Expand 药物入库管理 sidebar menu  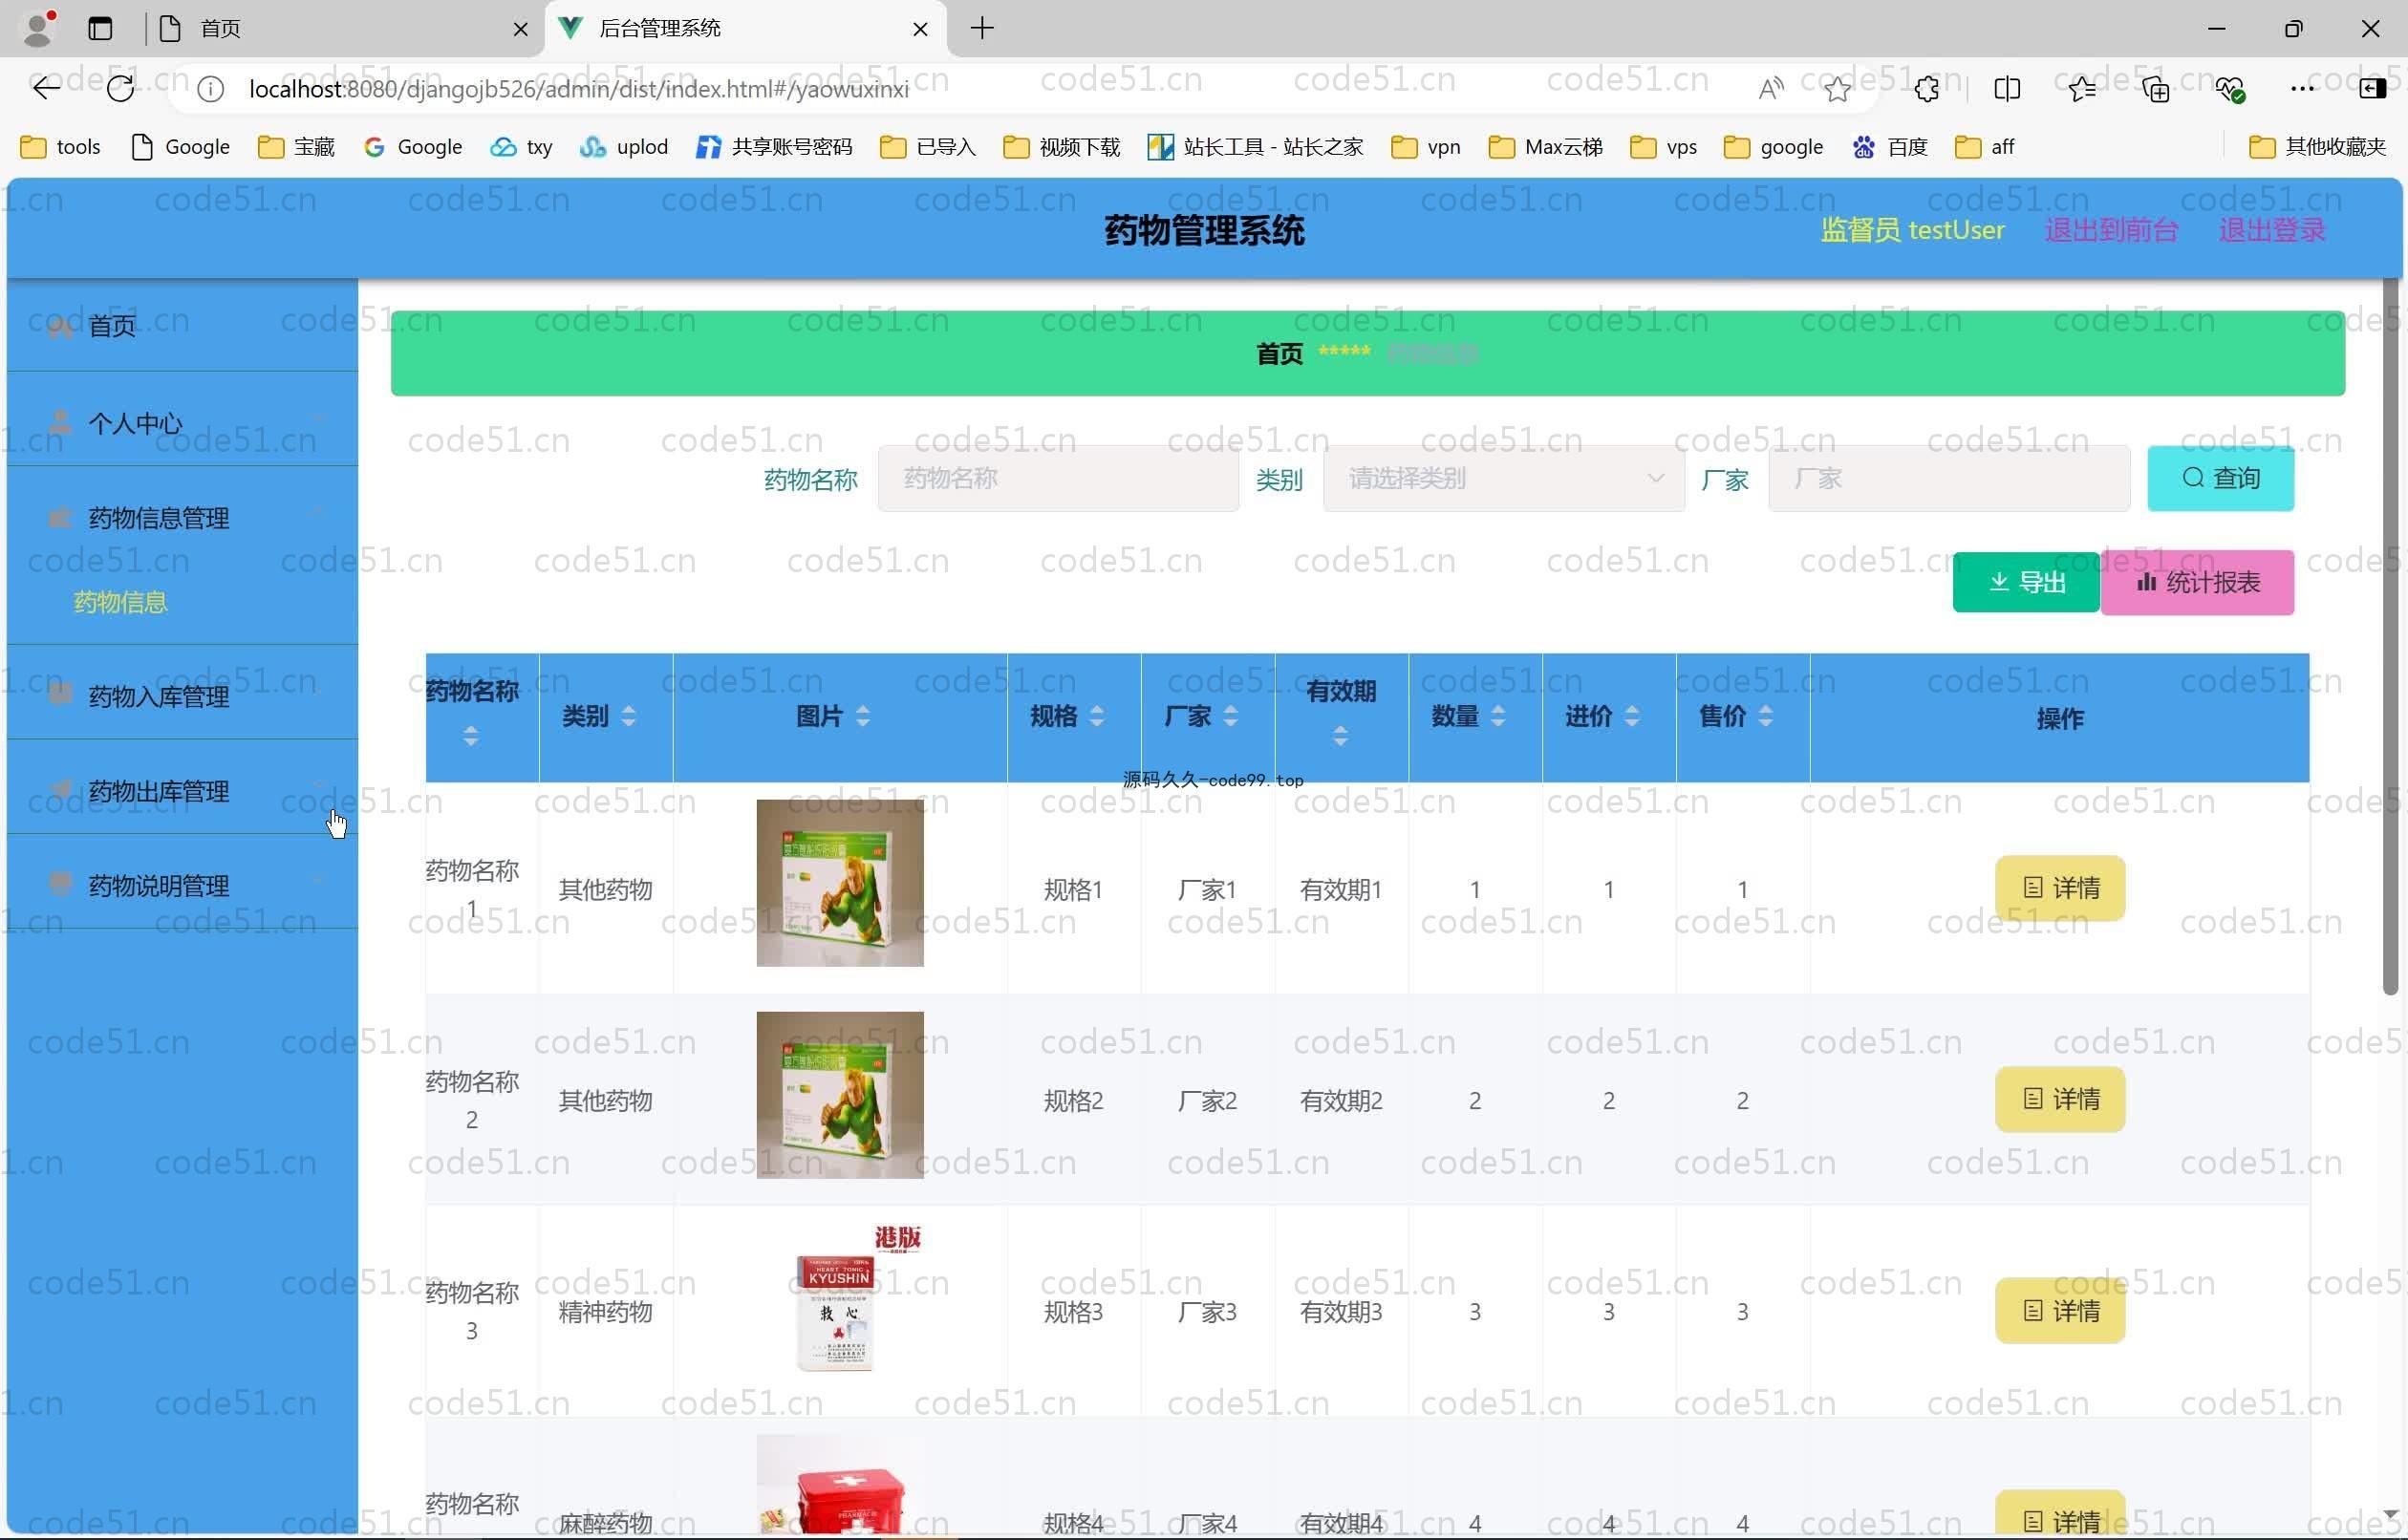tap(182, 696)
